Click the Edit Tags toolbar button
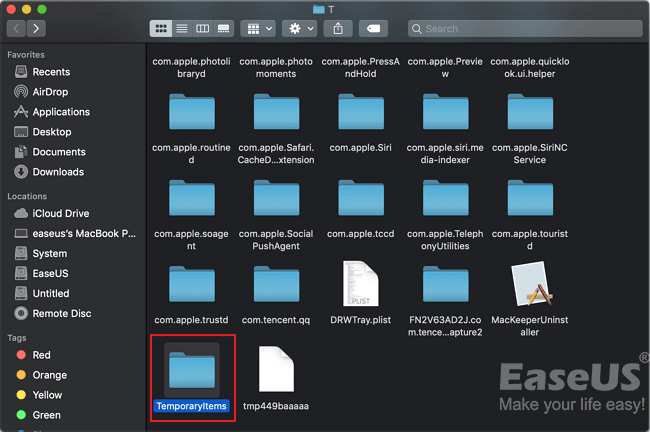Image resolution: width=650 pixels, height=432 pixels. (x=374, y=28)
